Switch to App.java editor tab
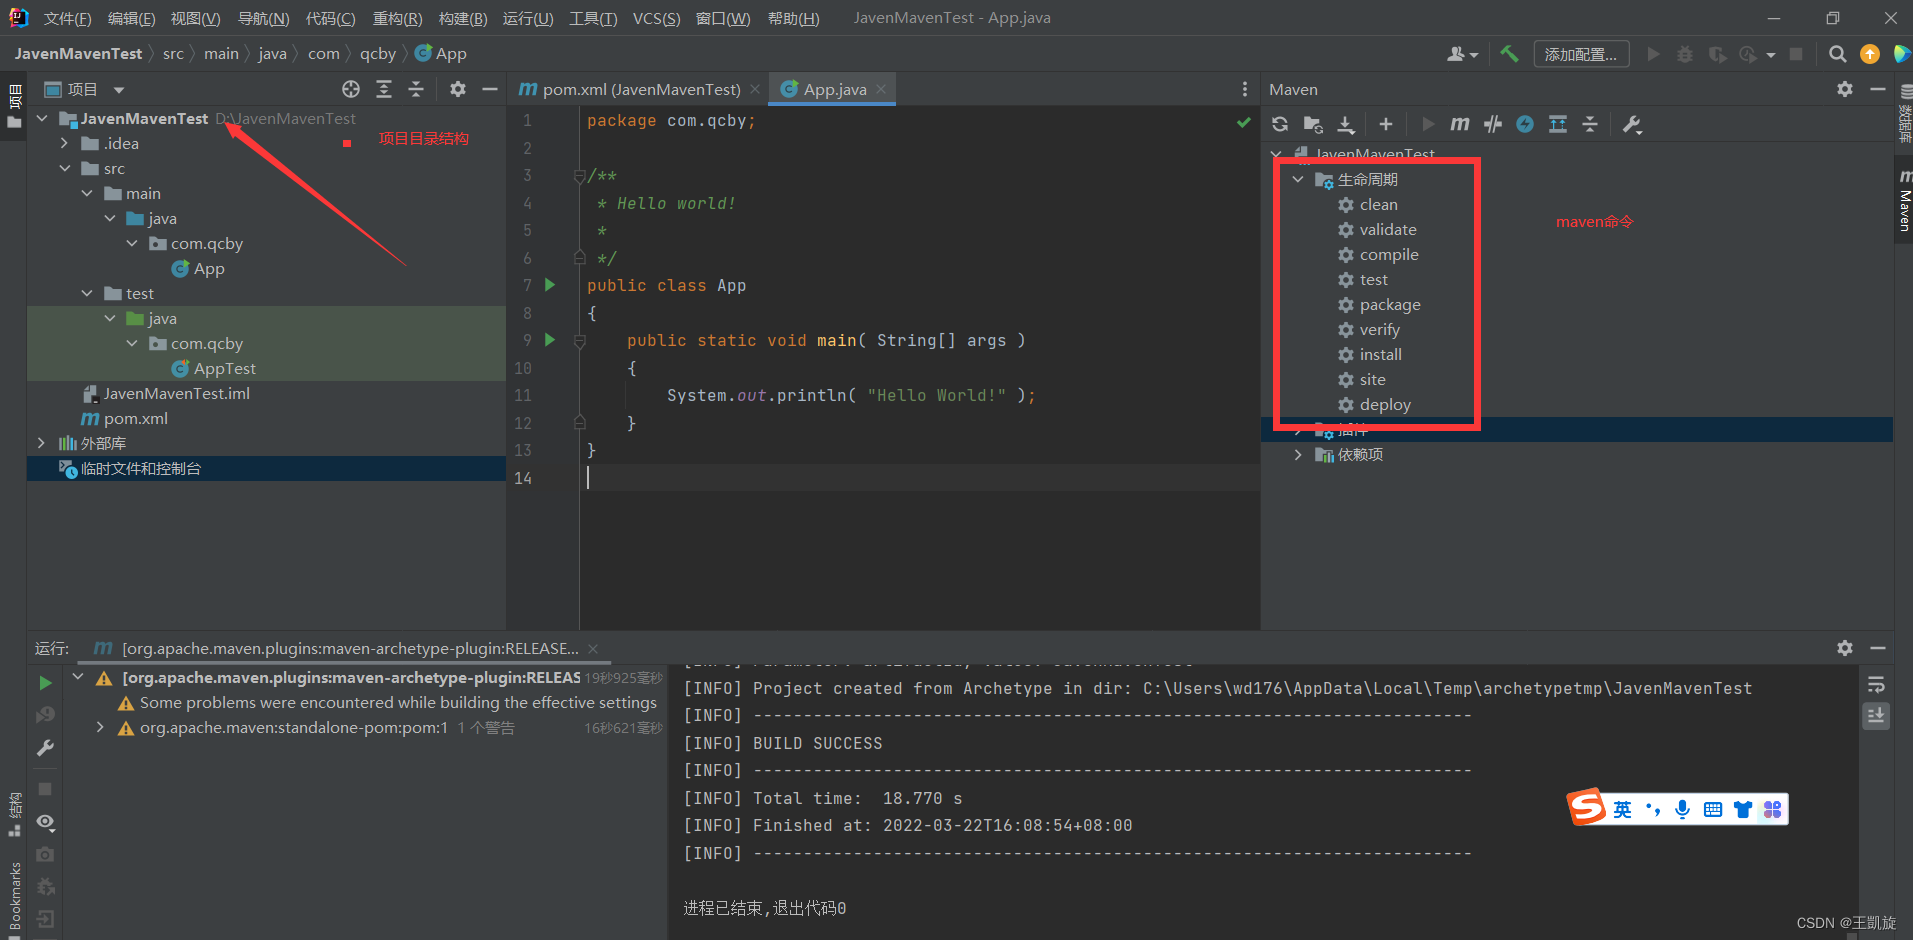Image resolution: width=1913 pixels, height=940 pixels. 833,89
